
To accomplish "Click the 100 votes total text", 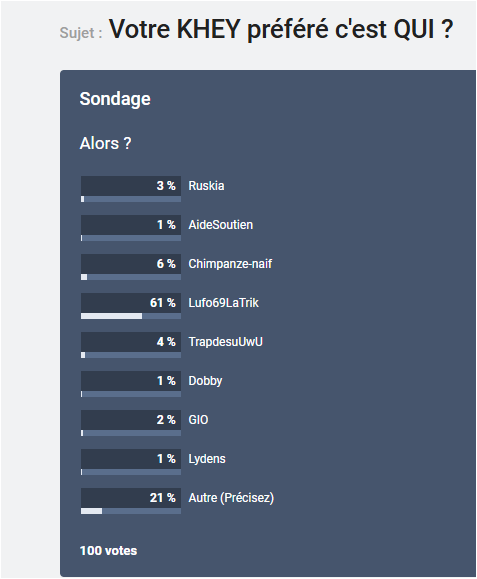I will click(108, 551).
